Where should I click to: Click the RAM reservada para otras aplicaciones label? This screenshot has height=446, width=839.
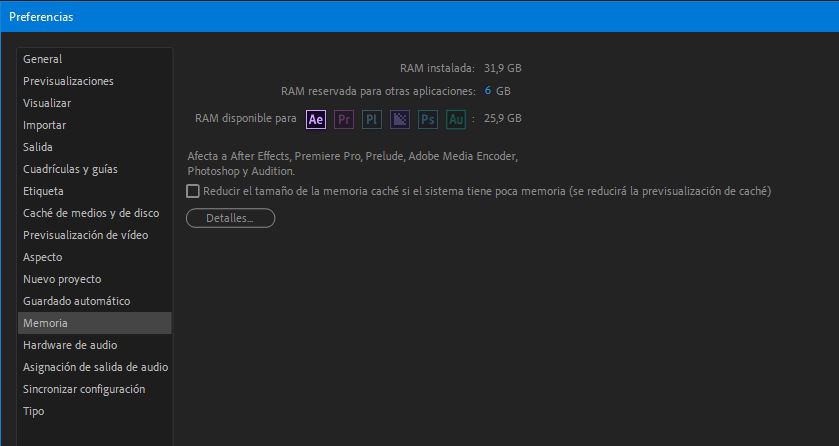tap(378, 91)
